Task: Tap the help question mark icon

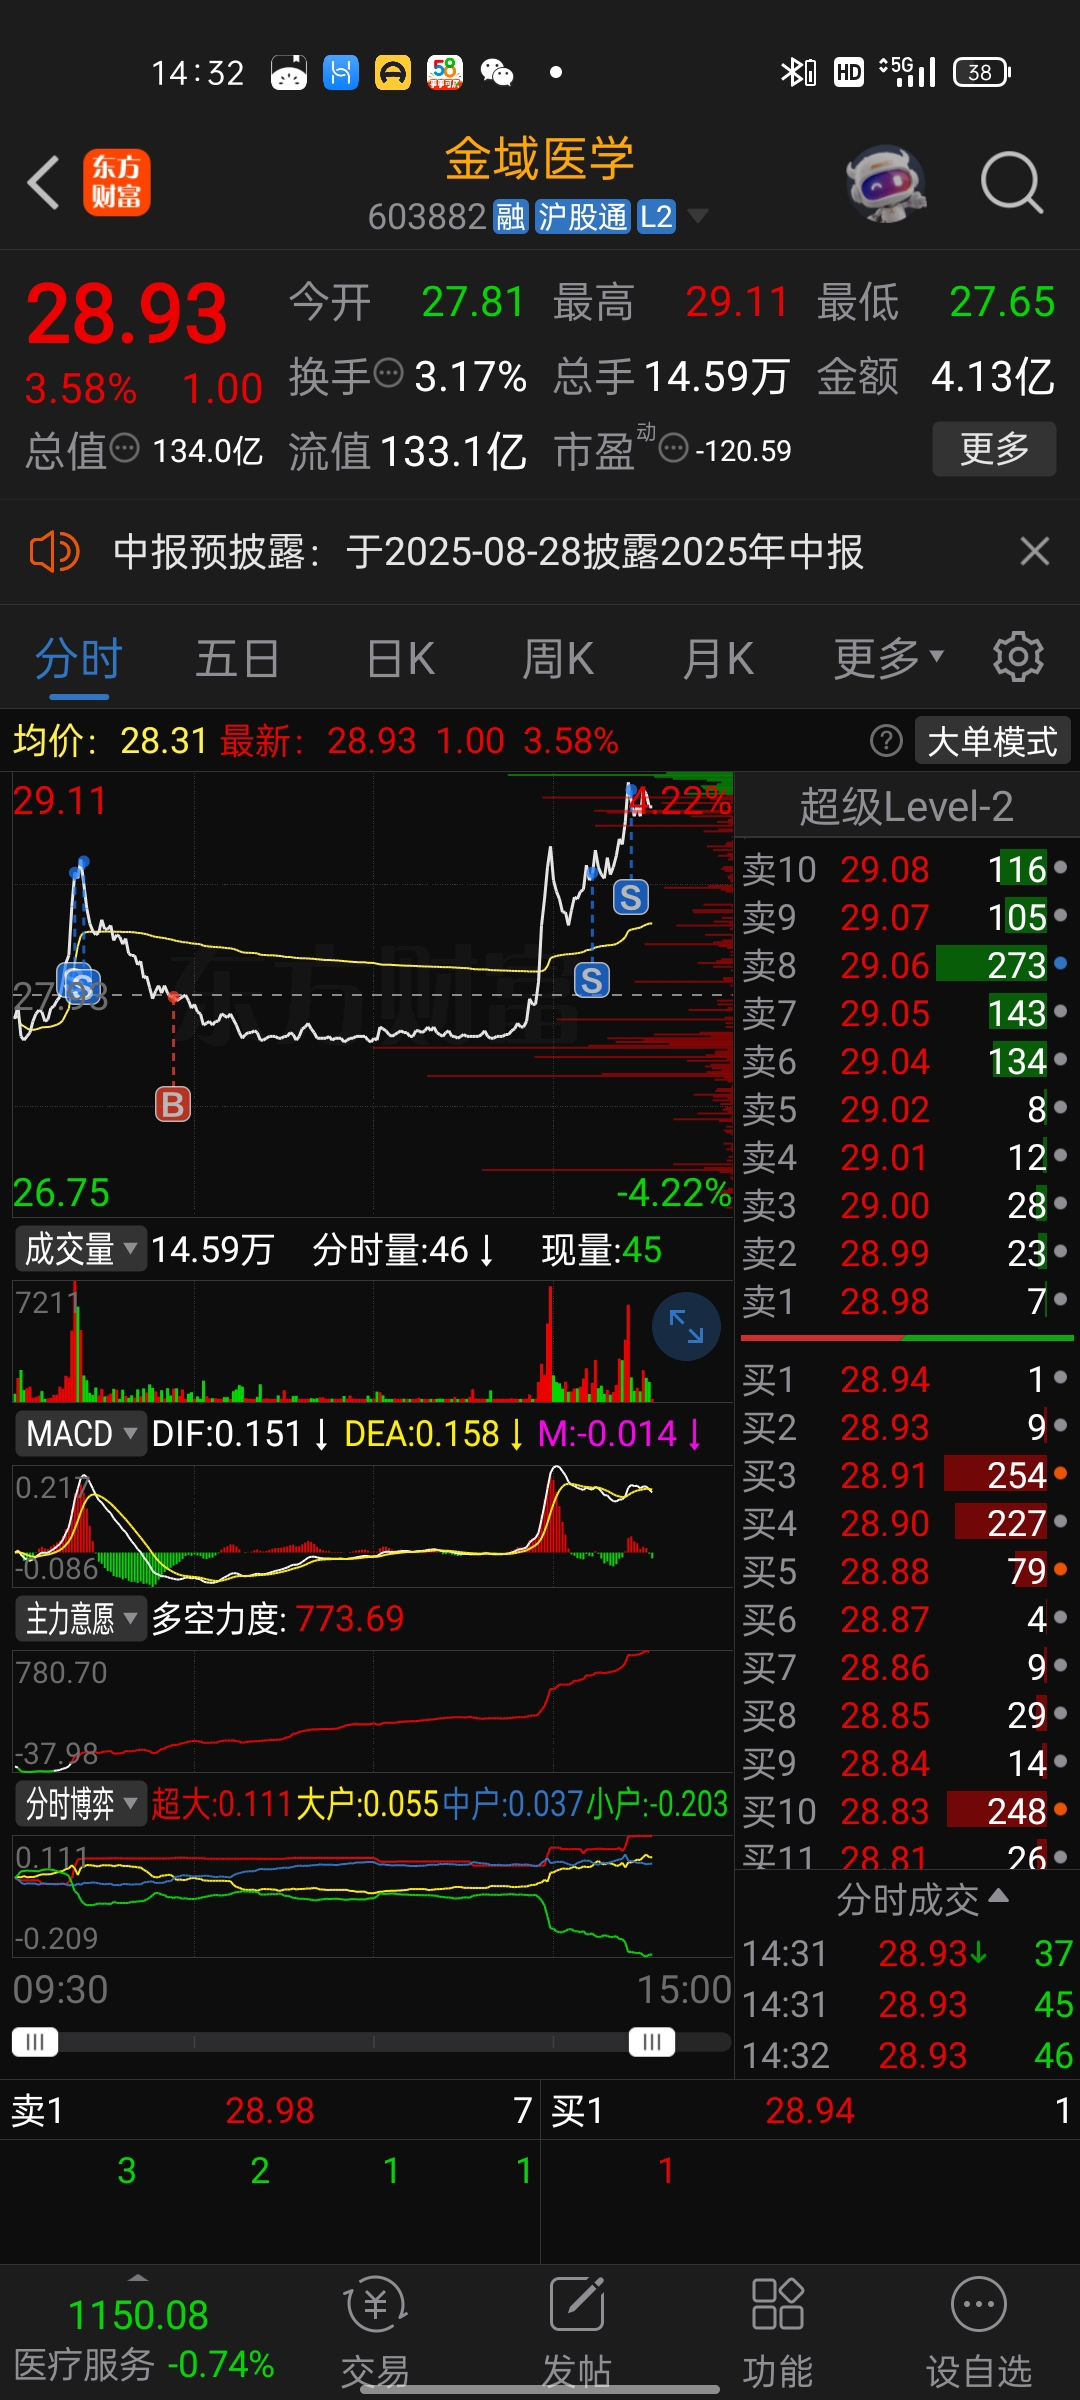Action: coord(886,741)
